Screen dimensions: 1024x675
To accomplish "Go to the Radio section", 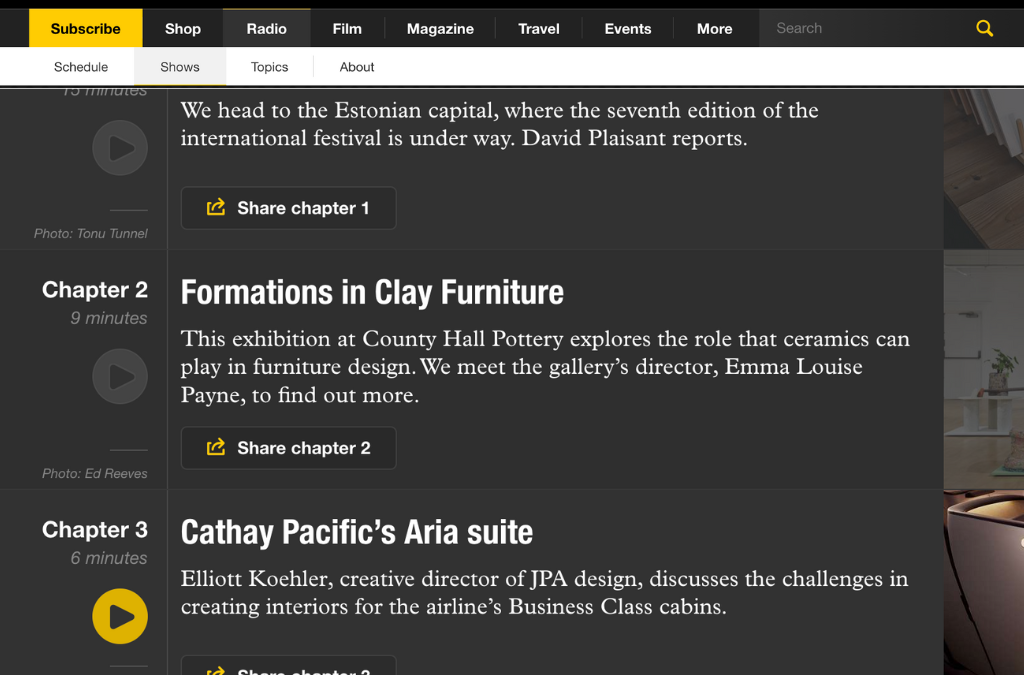I will pos(266,29).
